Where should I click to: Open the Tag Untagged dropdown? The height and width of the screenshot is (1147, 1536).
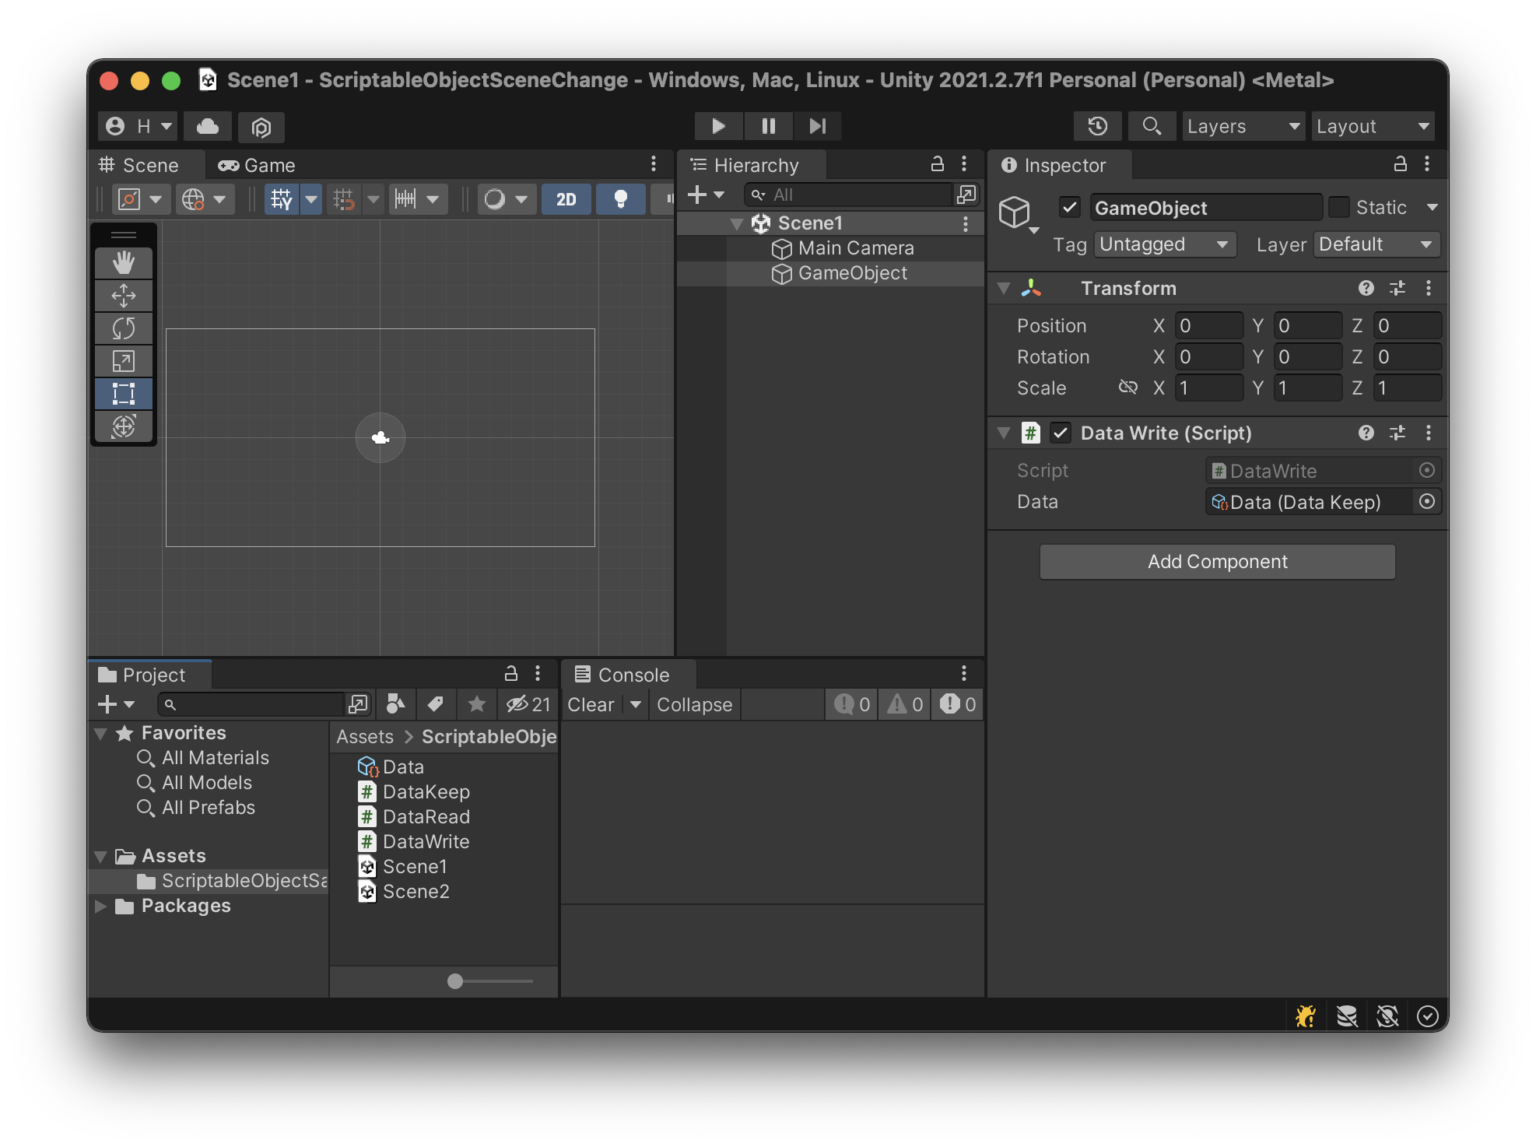tap(1164, 245)
